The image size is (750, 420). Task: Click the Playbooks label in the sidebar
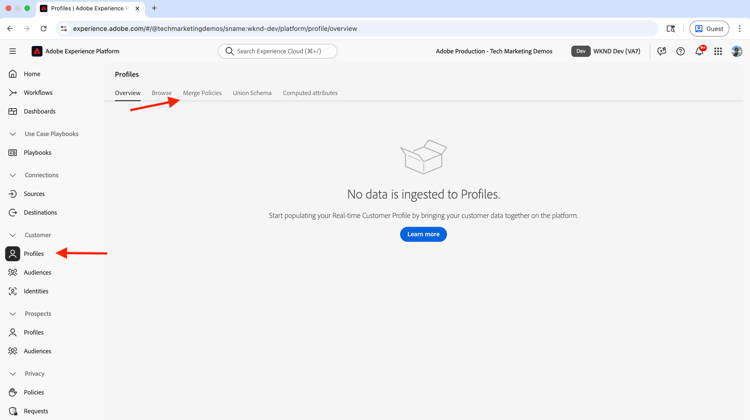coord(37,153)
